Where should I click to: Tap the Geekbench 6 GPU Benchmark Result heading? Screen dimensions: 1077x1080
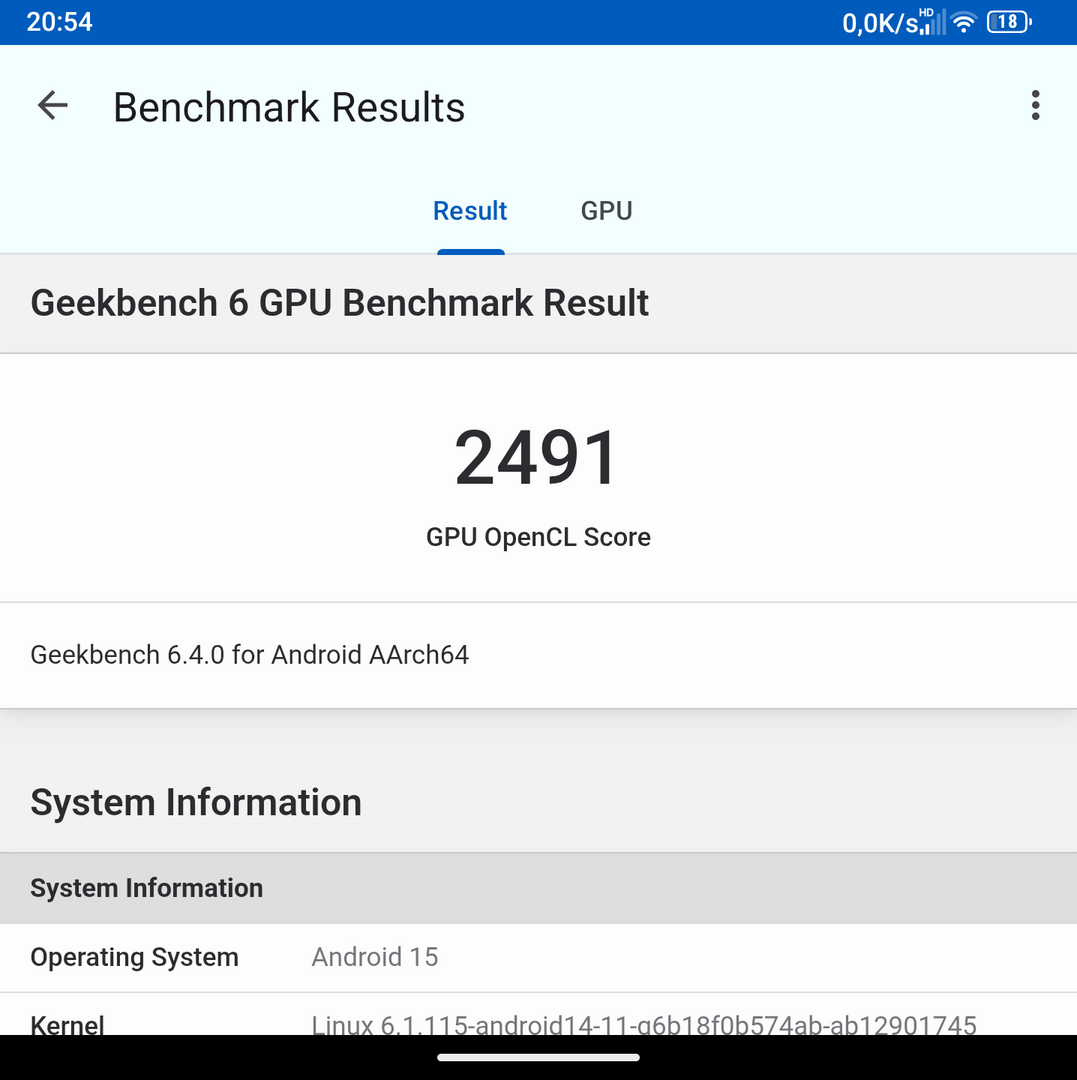(x=340, y=303)
